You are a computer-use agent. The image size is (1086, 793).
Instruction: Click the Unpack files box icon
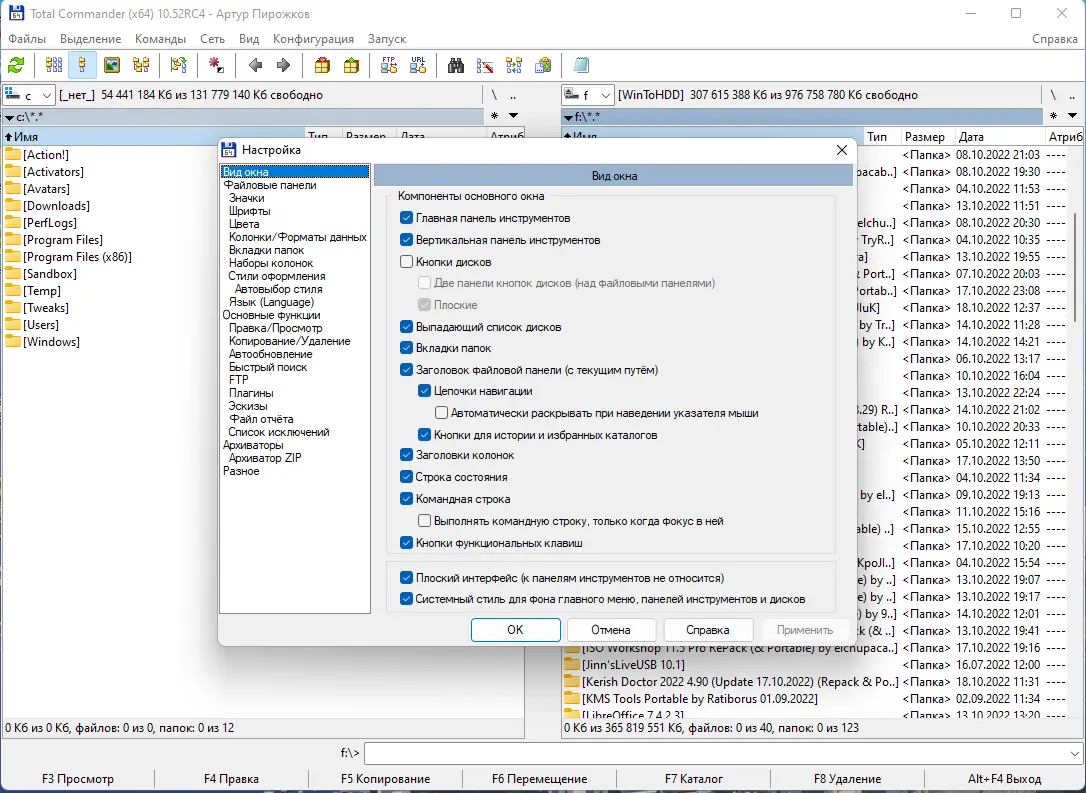point(351,66)
